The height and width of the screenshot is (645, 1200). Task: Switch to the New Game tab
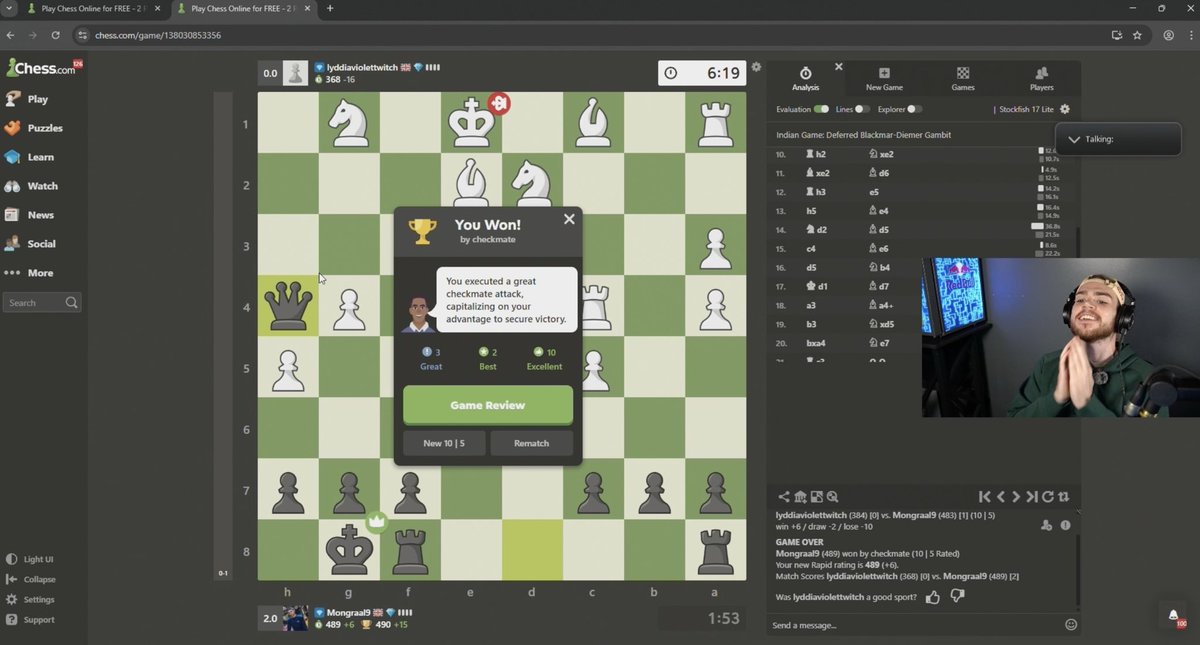click(884, 79)
